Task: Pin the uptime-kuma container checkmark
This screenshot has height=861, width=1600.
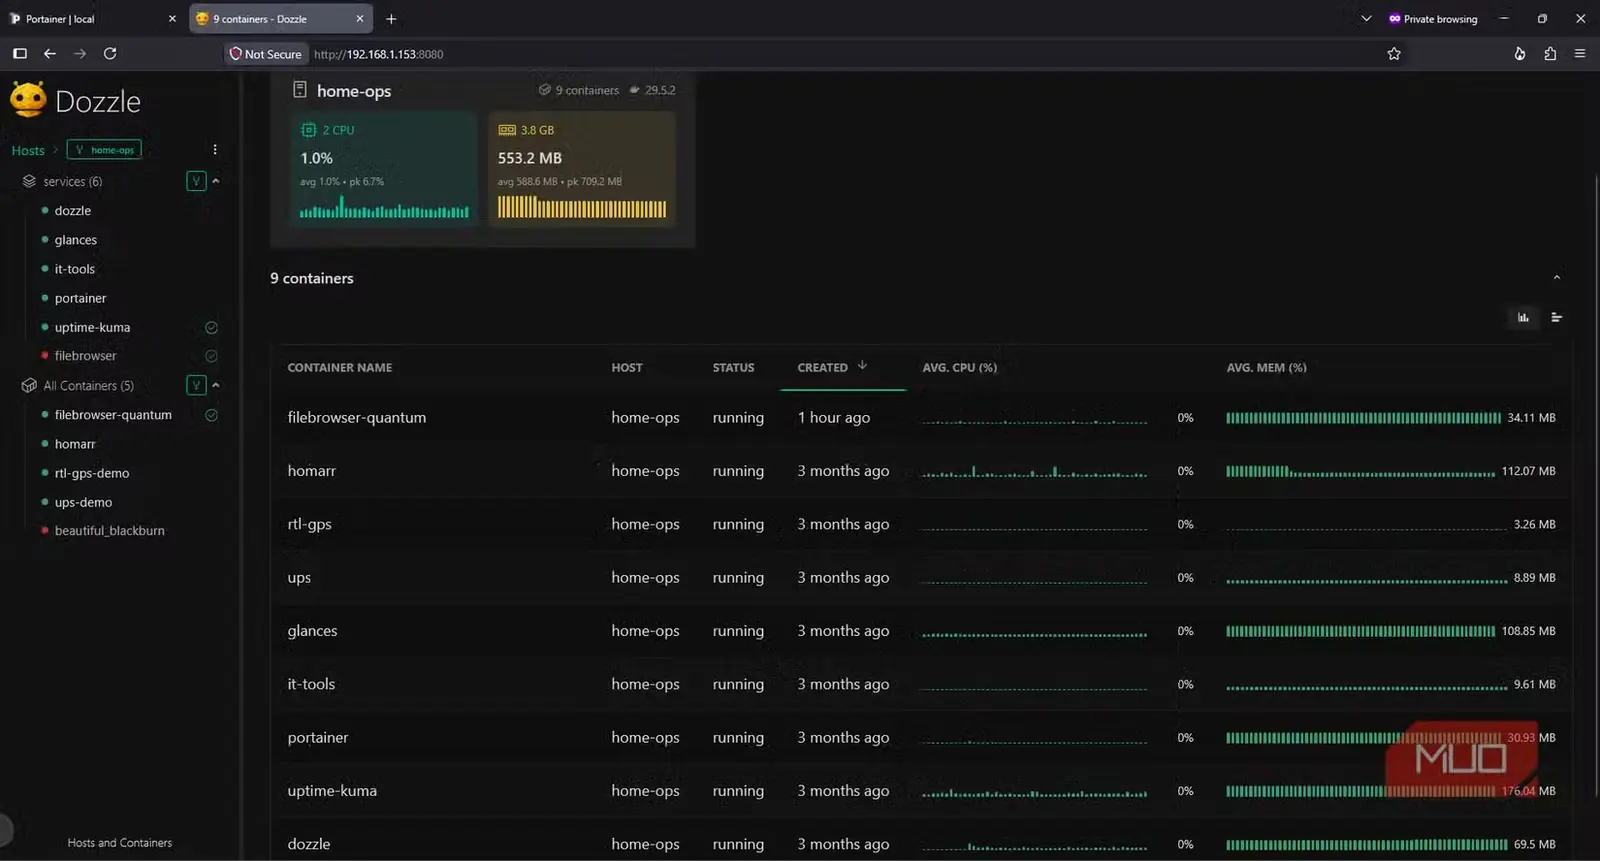Action: point(211,327)
